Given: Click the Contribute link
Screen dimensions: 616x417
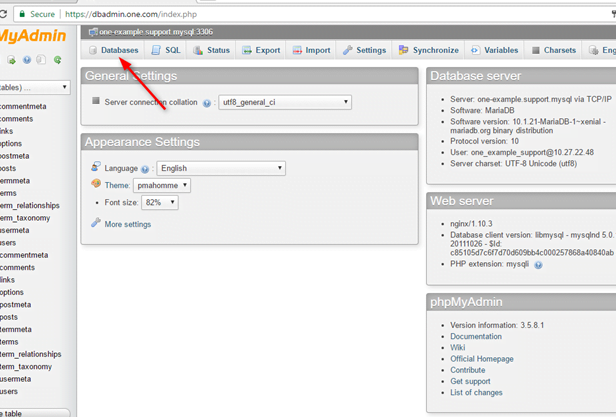Looking at the screenshot, I should pos(468,370).
